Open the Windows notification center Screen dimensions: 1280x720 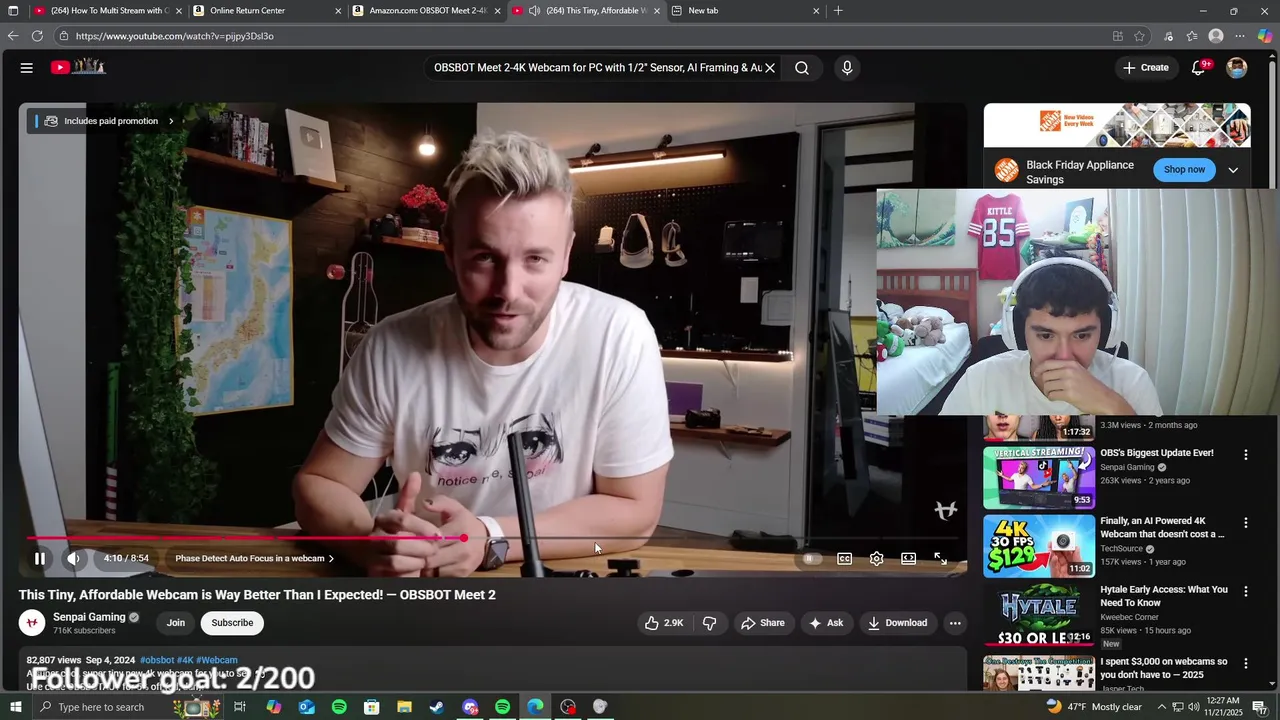pyautogui.click(x=1260, y=707)
